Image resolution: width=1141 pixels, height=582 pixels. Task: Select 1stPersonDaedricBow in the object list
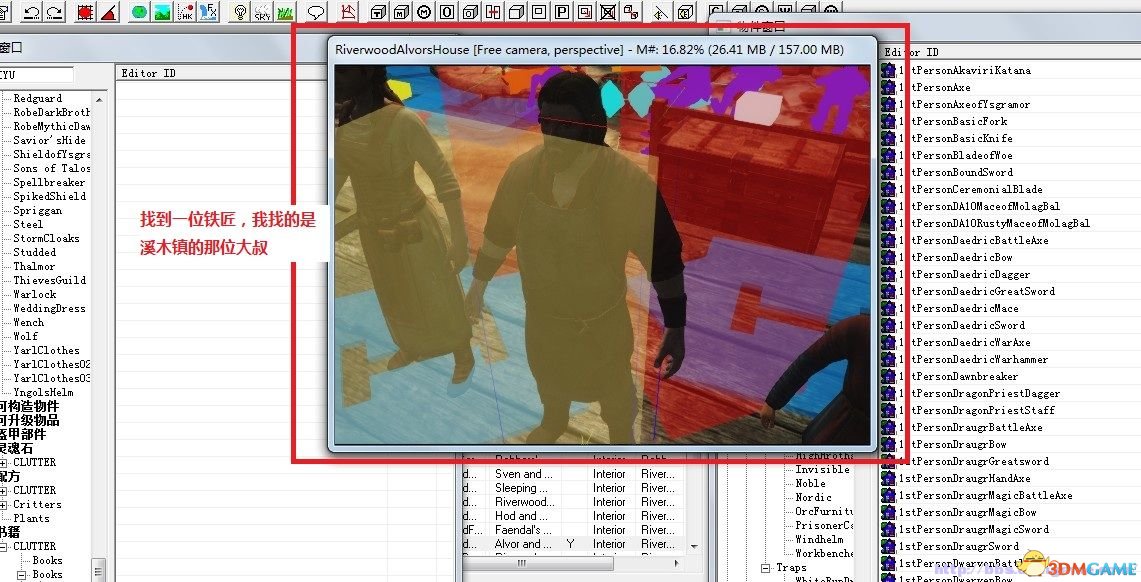[x=955, y=258]
